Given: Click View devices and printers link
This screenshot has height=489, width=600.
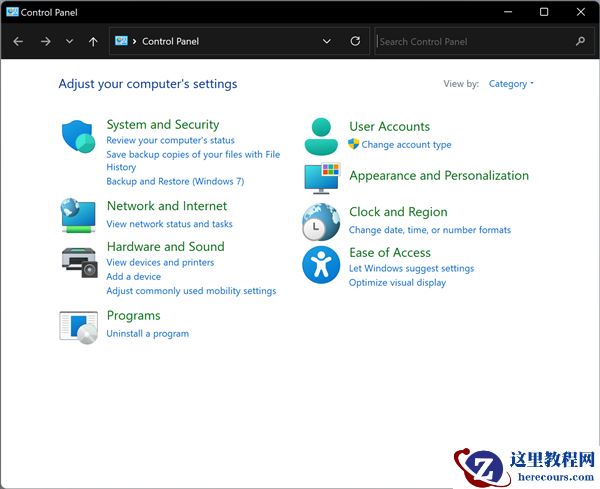Looking at the screenshot, I should [160, 263].
